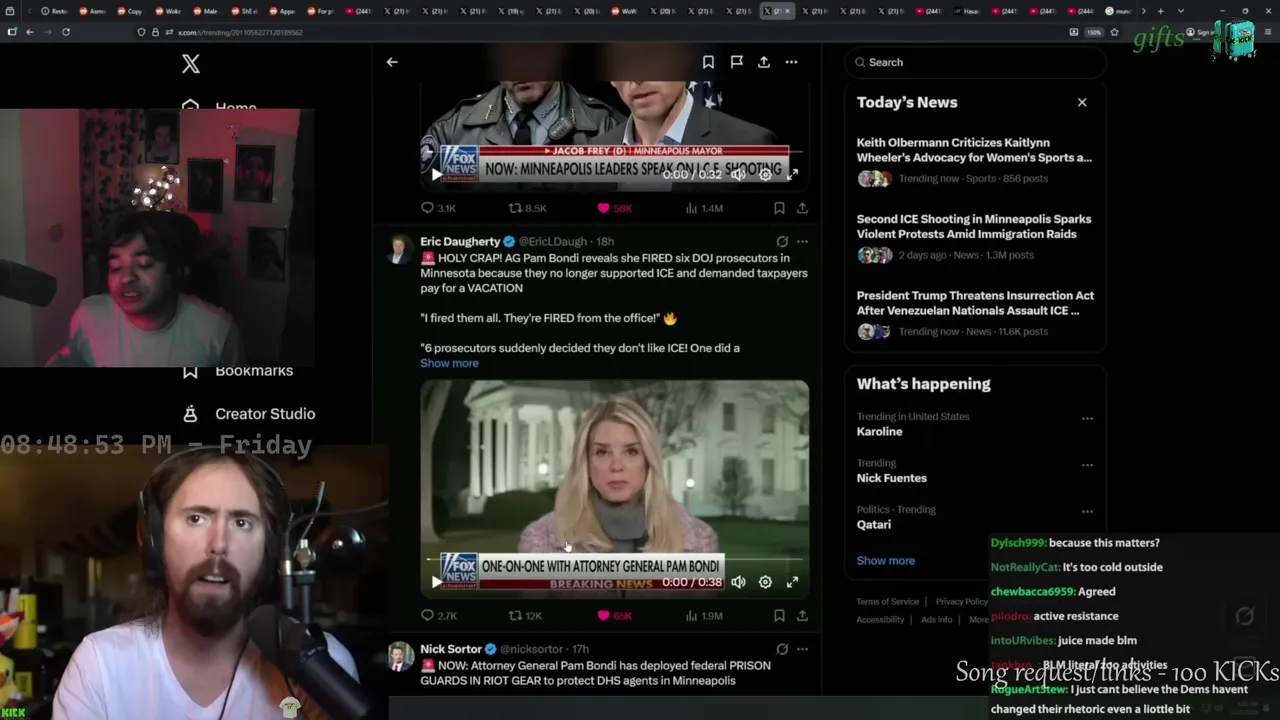Open settings gear on the Pam Bondi video
Viewport: 1280px width, 720px height.
click(x=765, y=582)
